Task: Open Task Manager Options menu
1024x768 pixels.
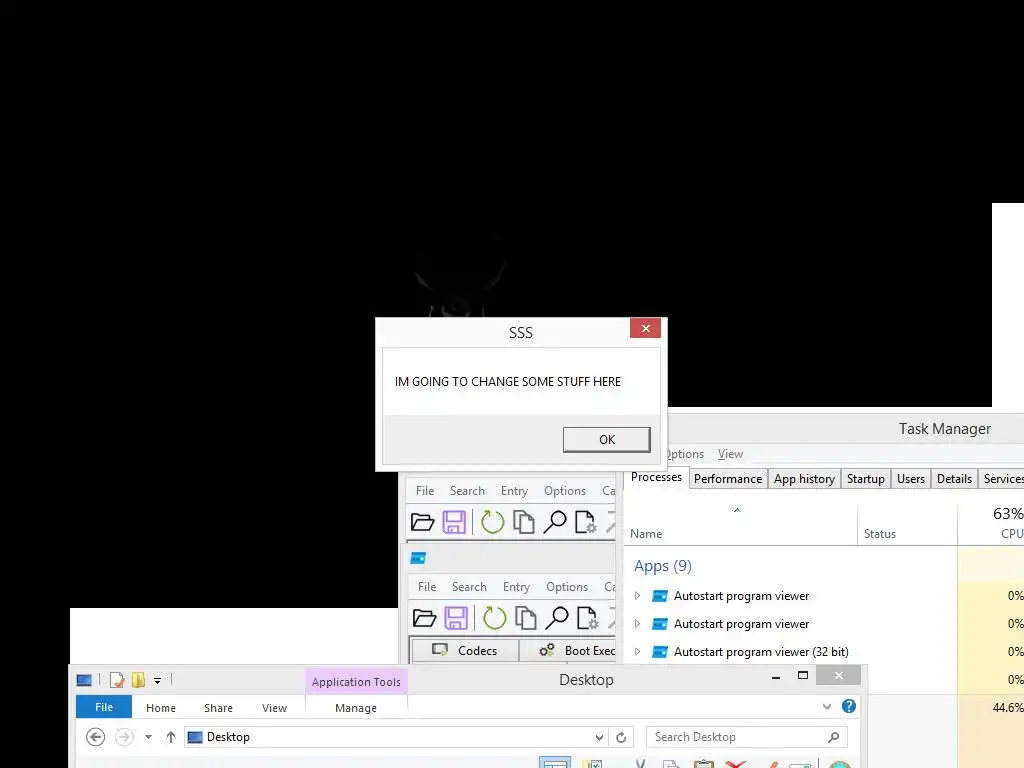Action: pyautogui.click(x=684, y=454)
